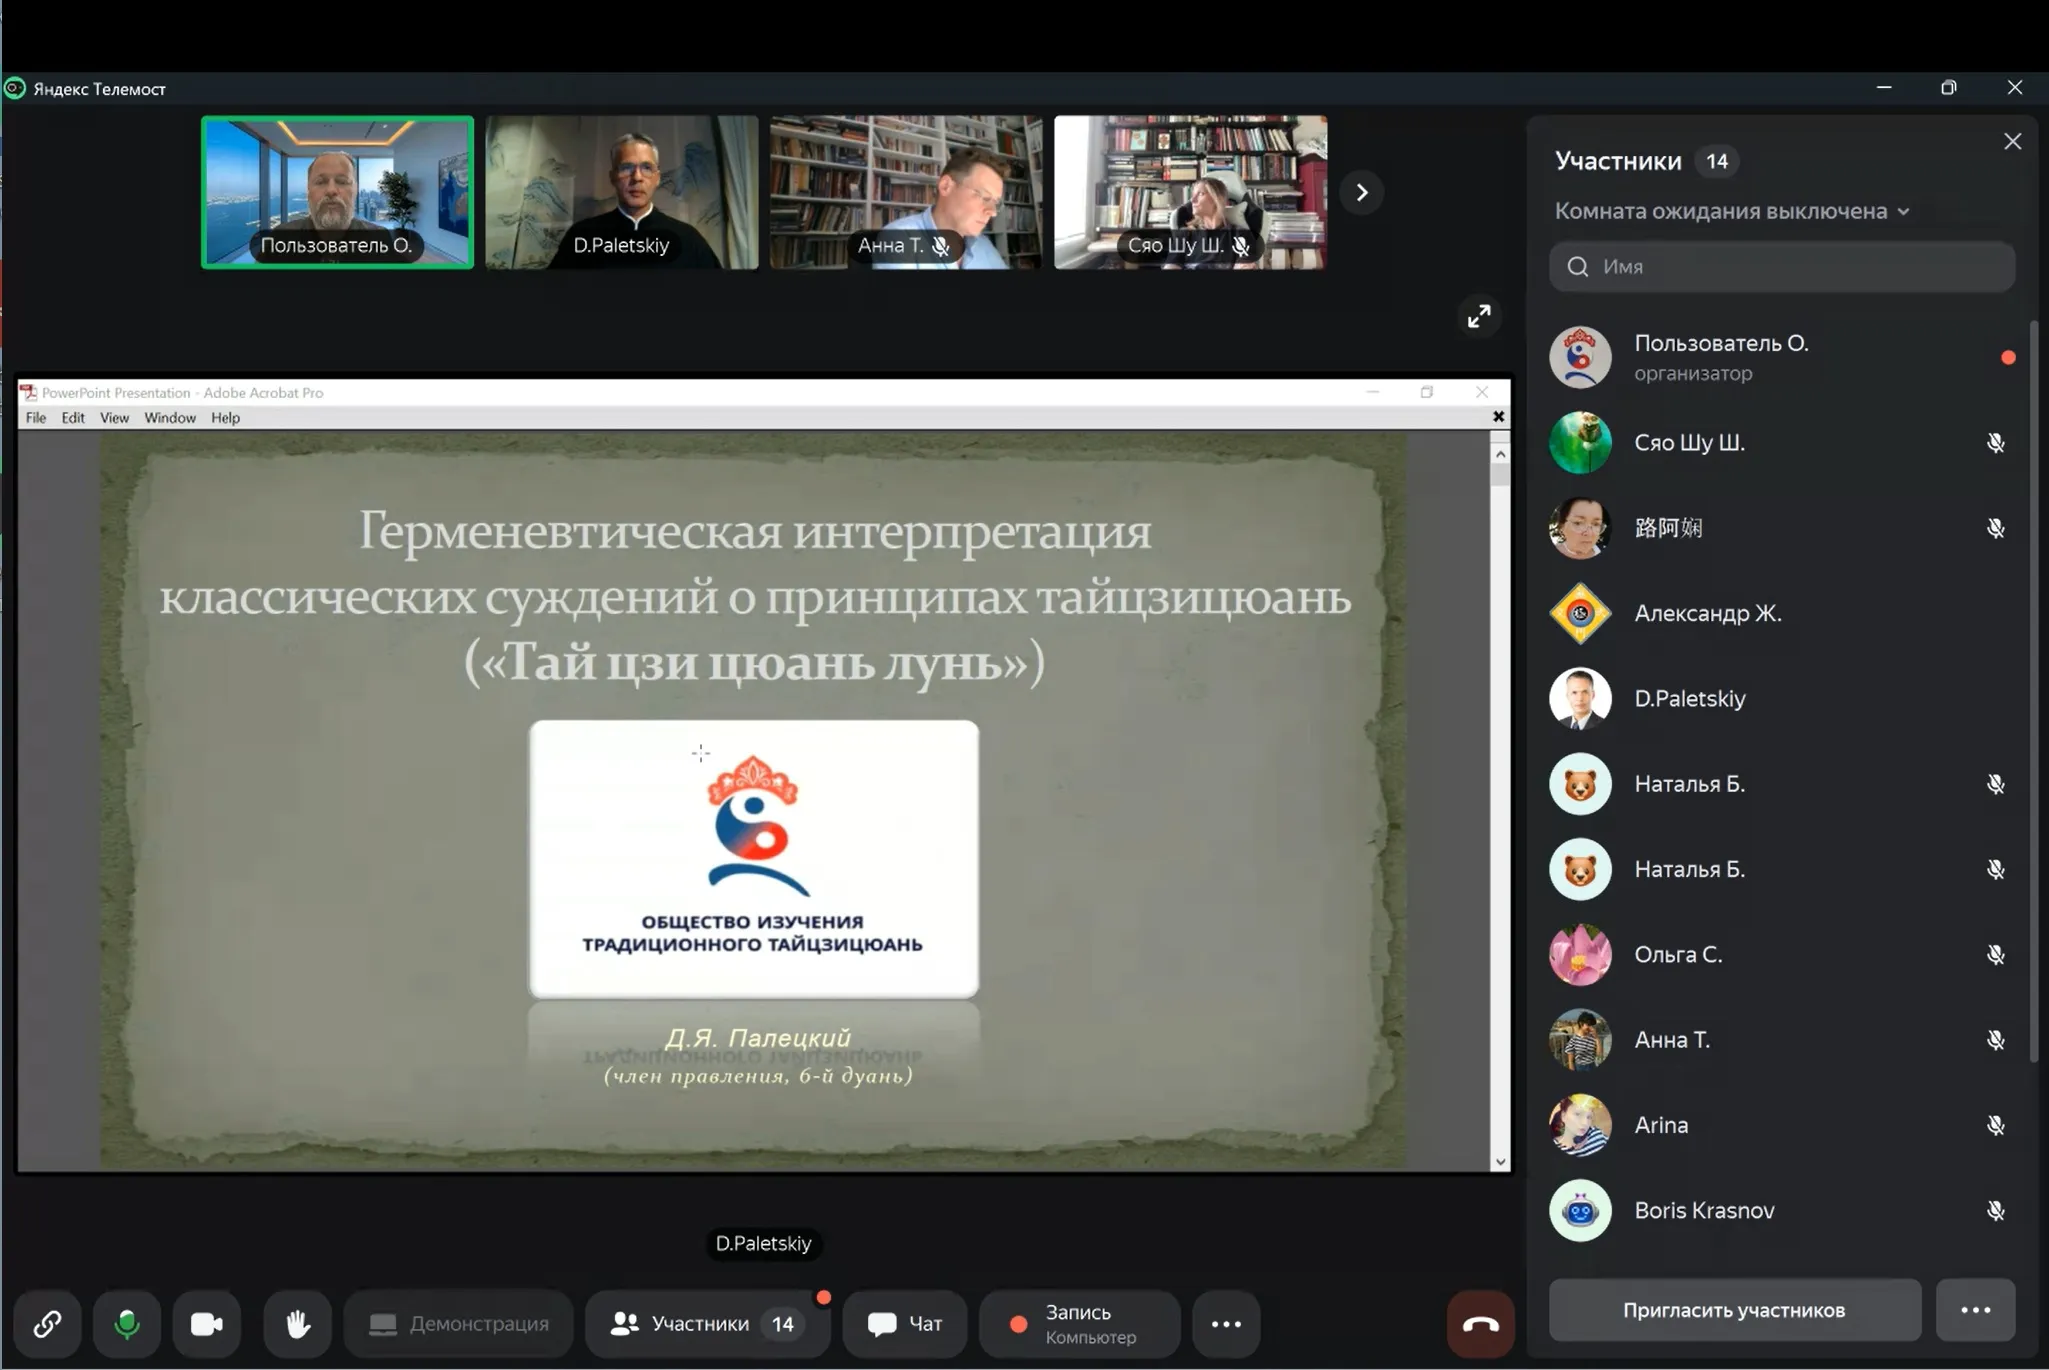Screen dimensions: 2049x1370
Task: Open the File menu in Adobe Acrobat window
Action: 36,418
